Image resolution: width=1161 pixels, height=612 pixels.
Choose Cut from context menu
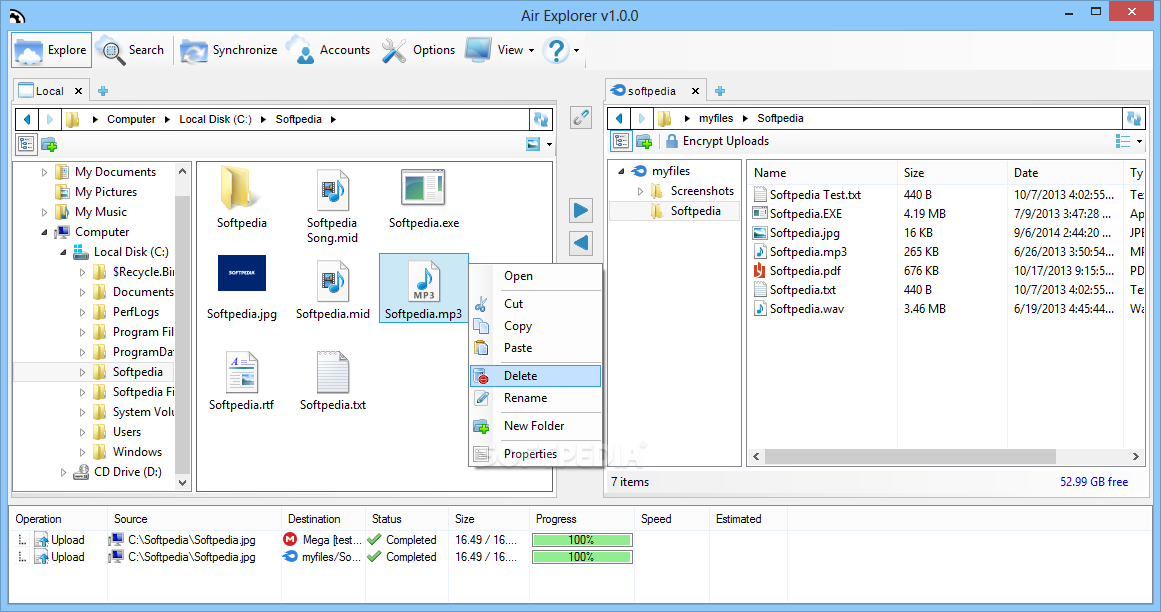click(535, 304)
